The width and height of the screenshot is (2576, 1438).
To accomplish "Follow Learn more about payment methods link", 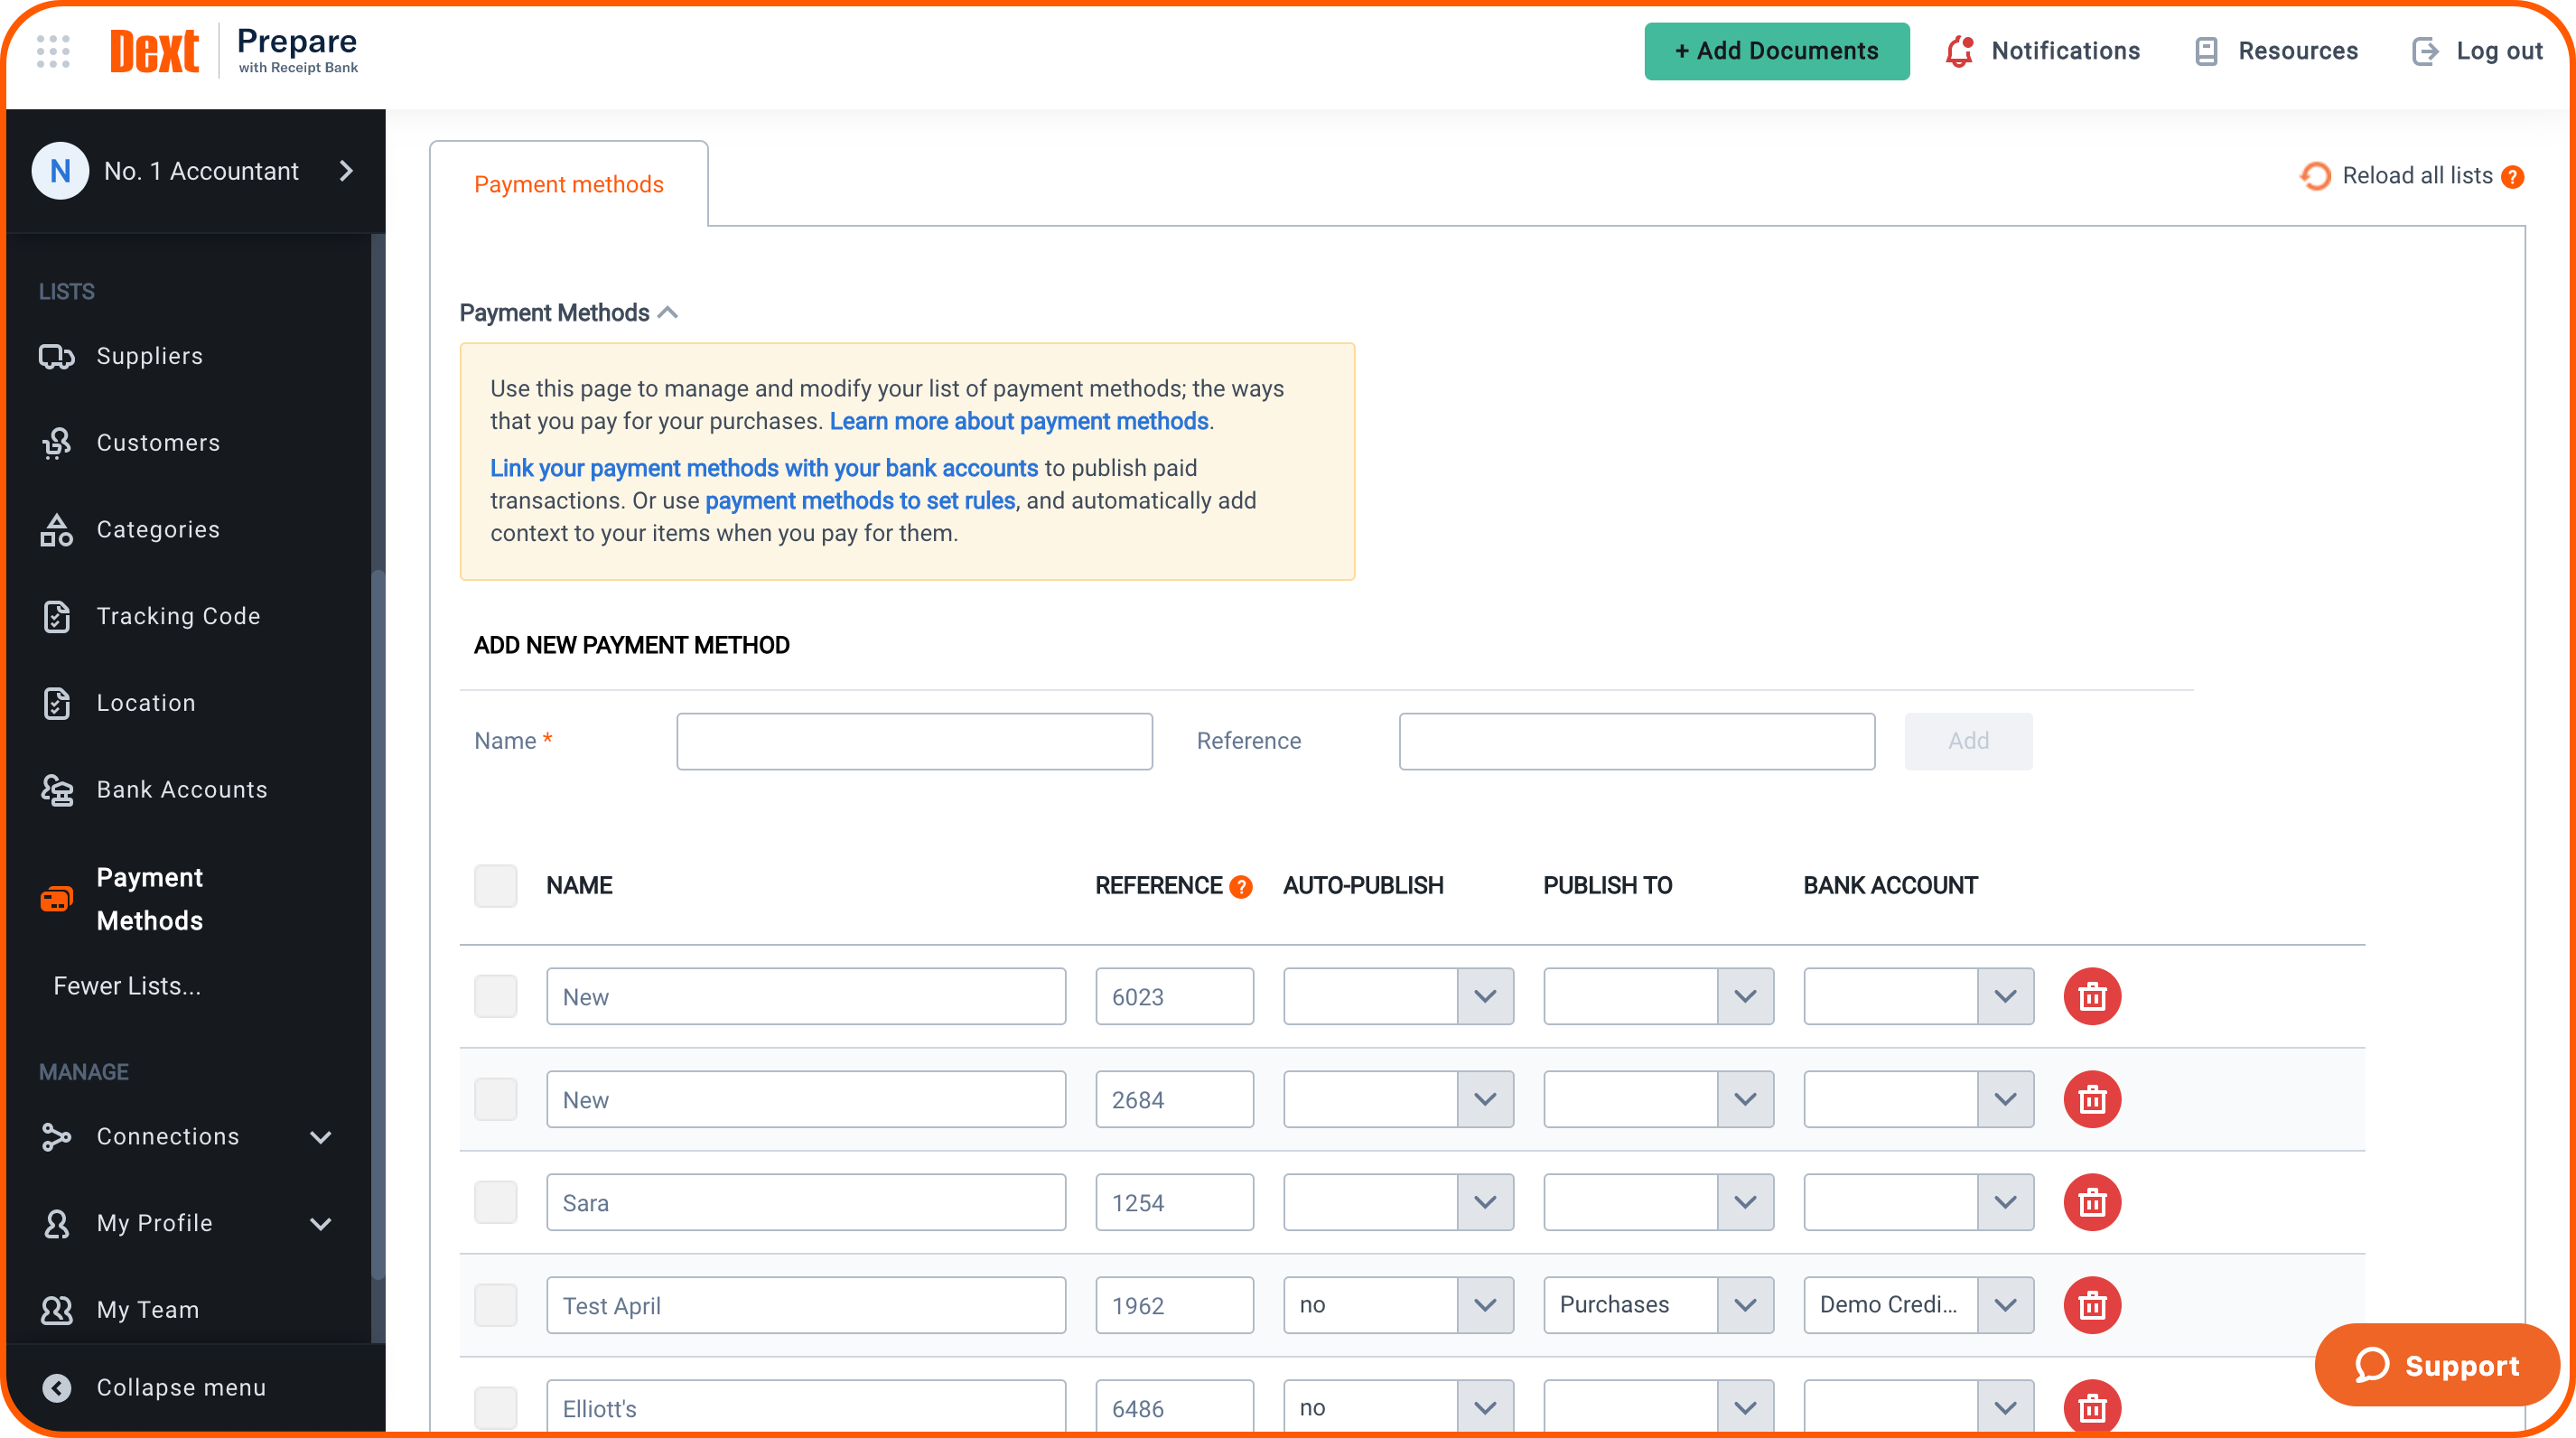I will pyautogui.click(x=1019, y=421).
